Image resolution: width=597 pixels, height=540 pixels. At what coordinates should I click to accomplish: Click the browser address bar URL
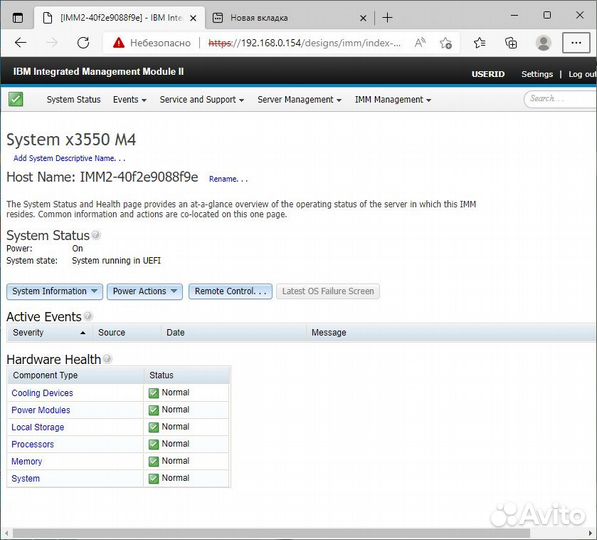tap(304, 43)
